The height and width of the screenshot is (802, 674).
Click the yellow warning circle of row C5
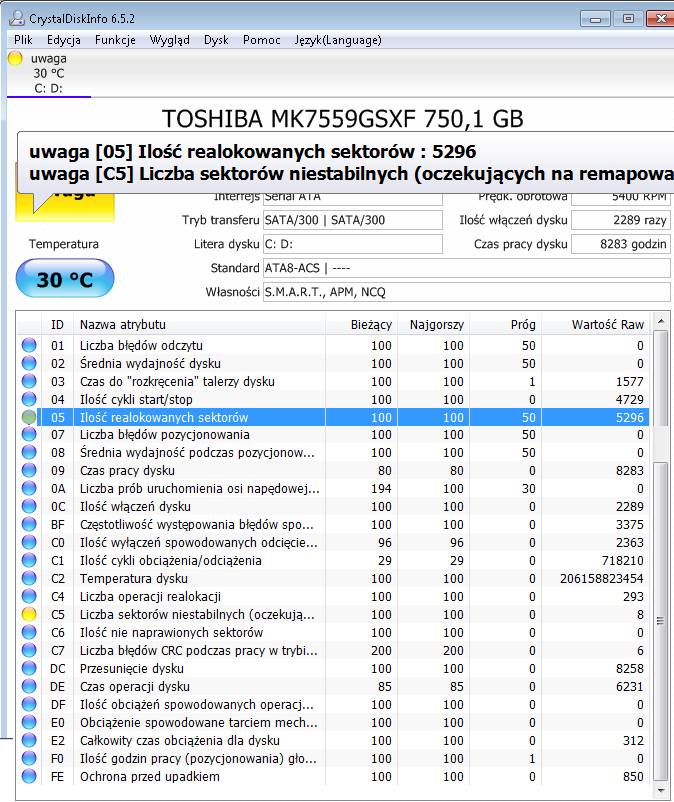[x=29, y=614]
